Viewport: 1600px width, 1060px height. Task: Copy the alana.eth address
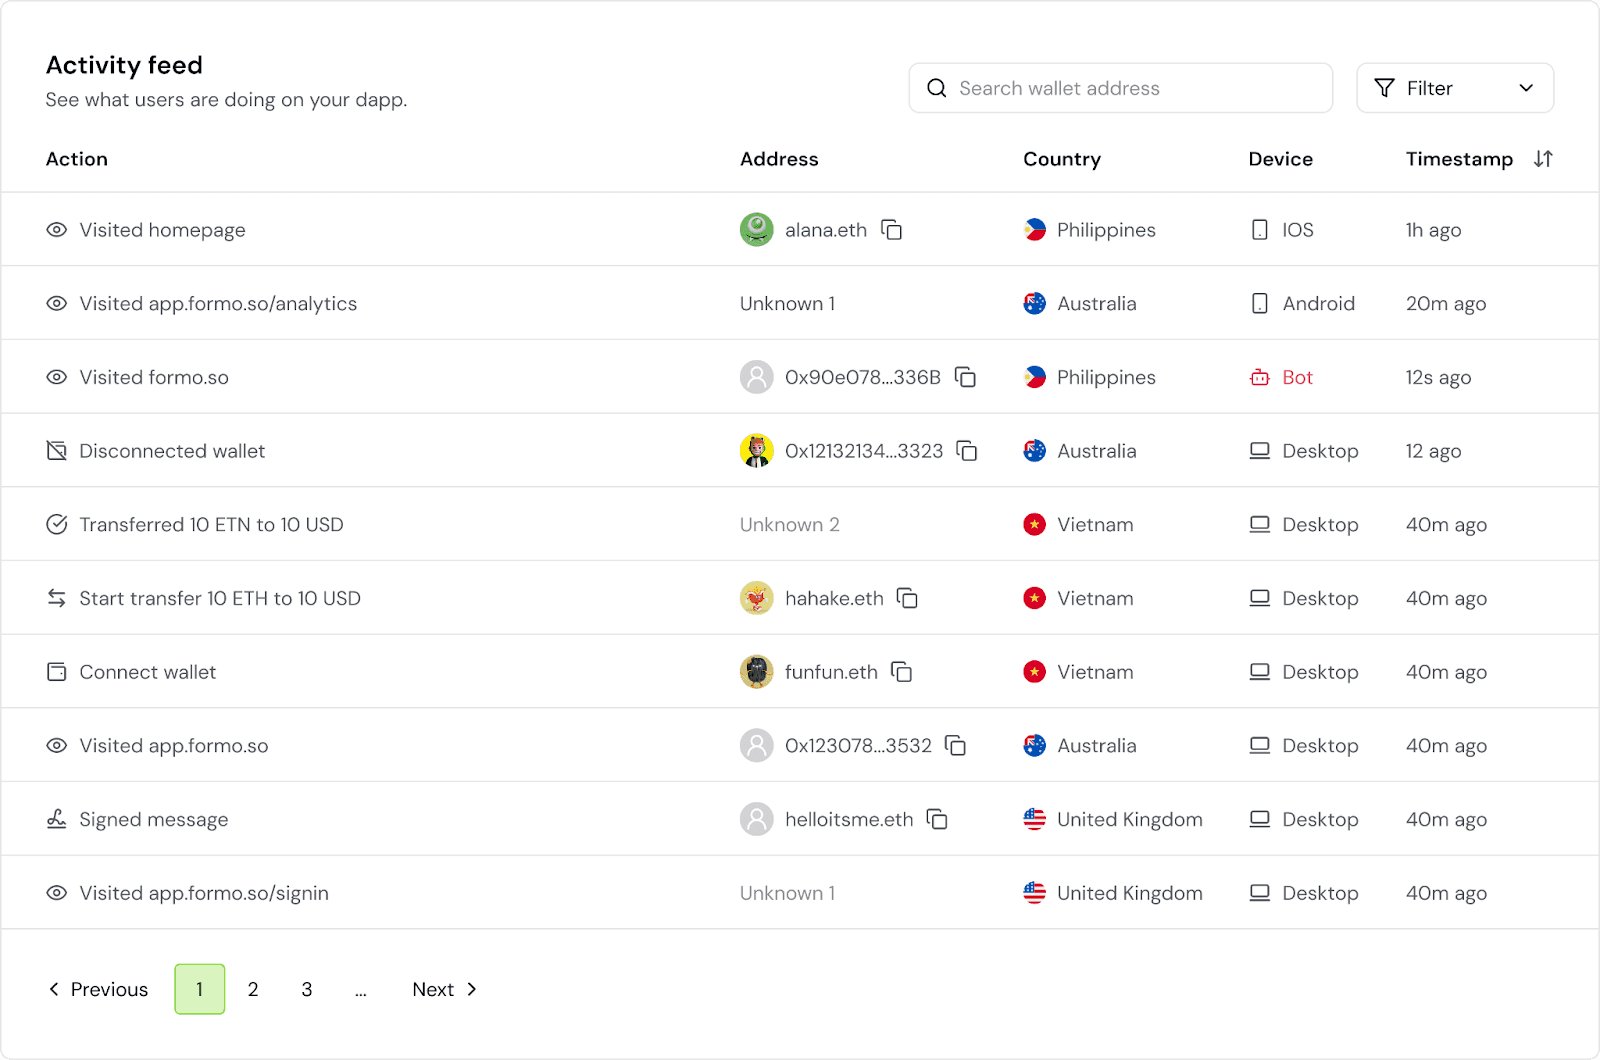[891, 230]
